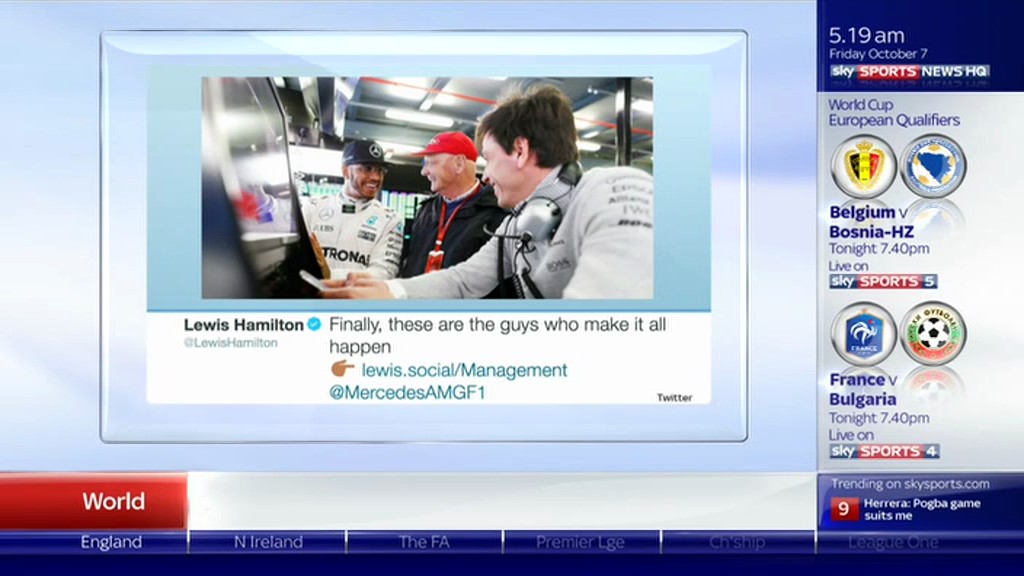
Task: Click the France team crest
Action: pyautogui.click(x=863, y=334)
